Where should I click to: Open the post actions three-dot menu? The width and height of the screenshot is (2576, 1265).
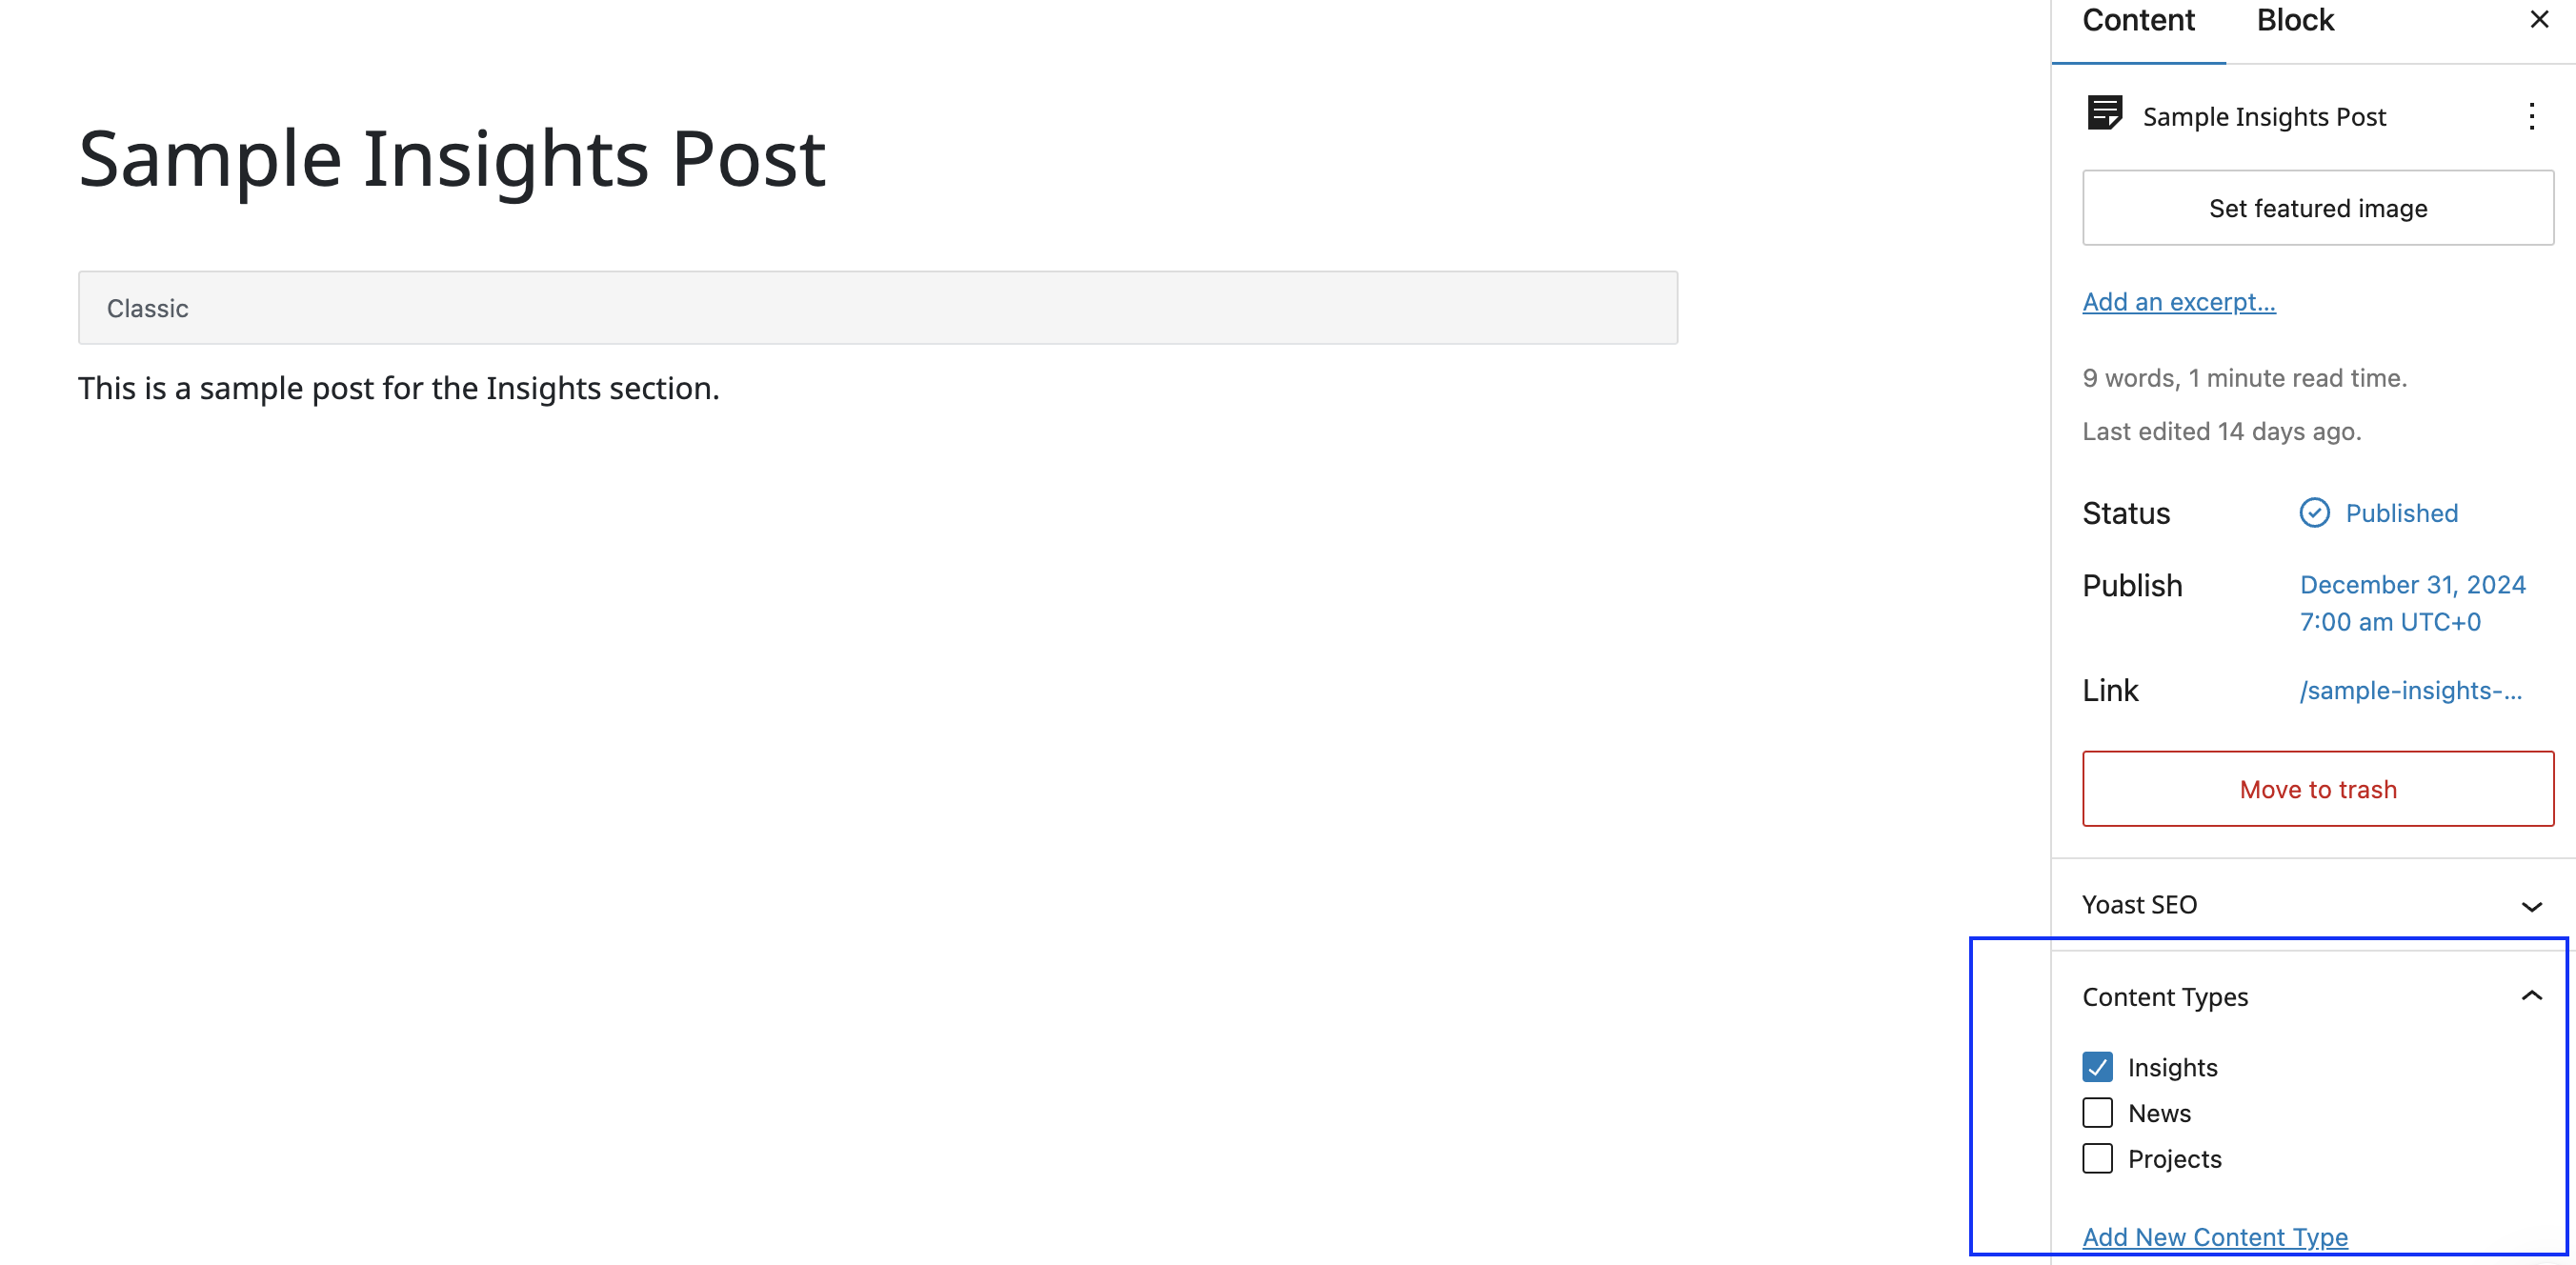tap(2531, 116)
